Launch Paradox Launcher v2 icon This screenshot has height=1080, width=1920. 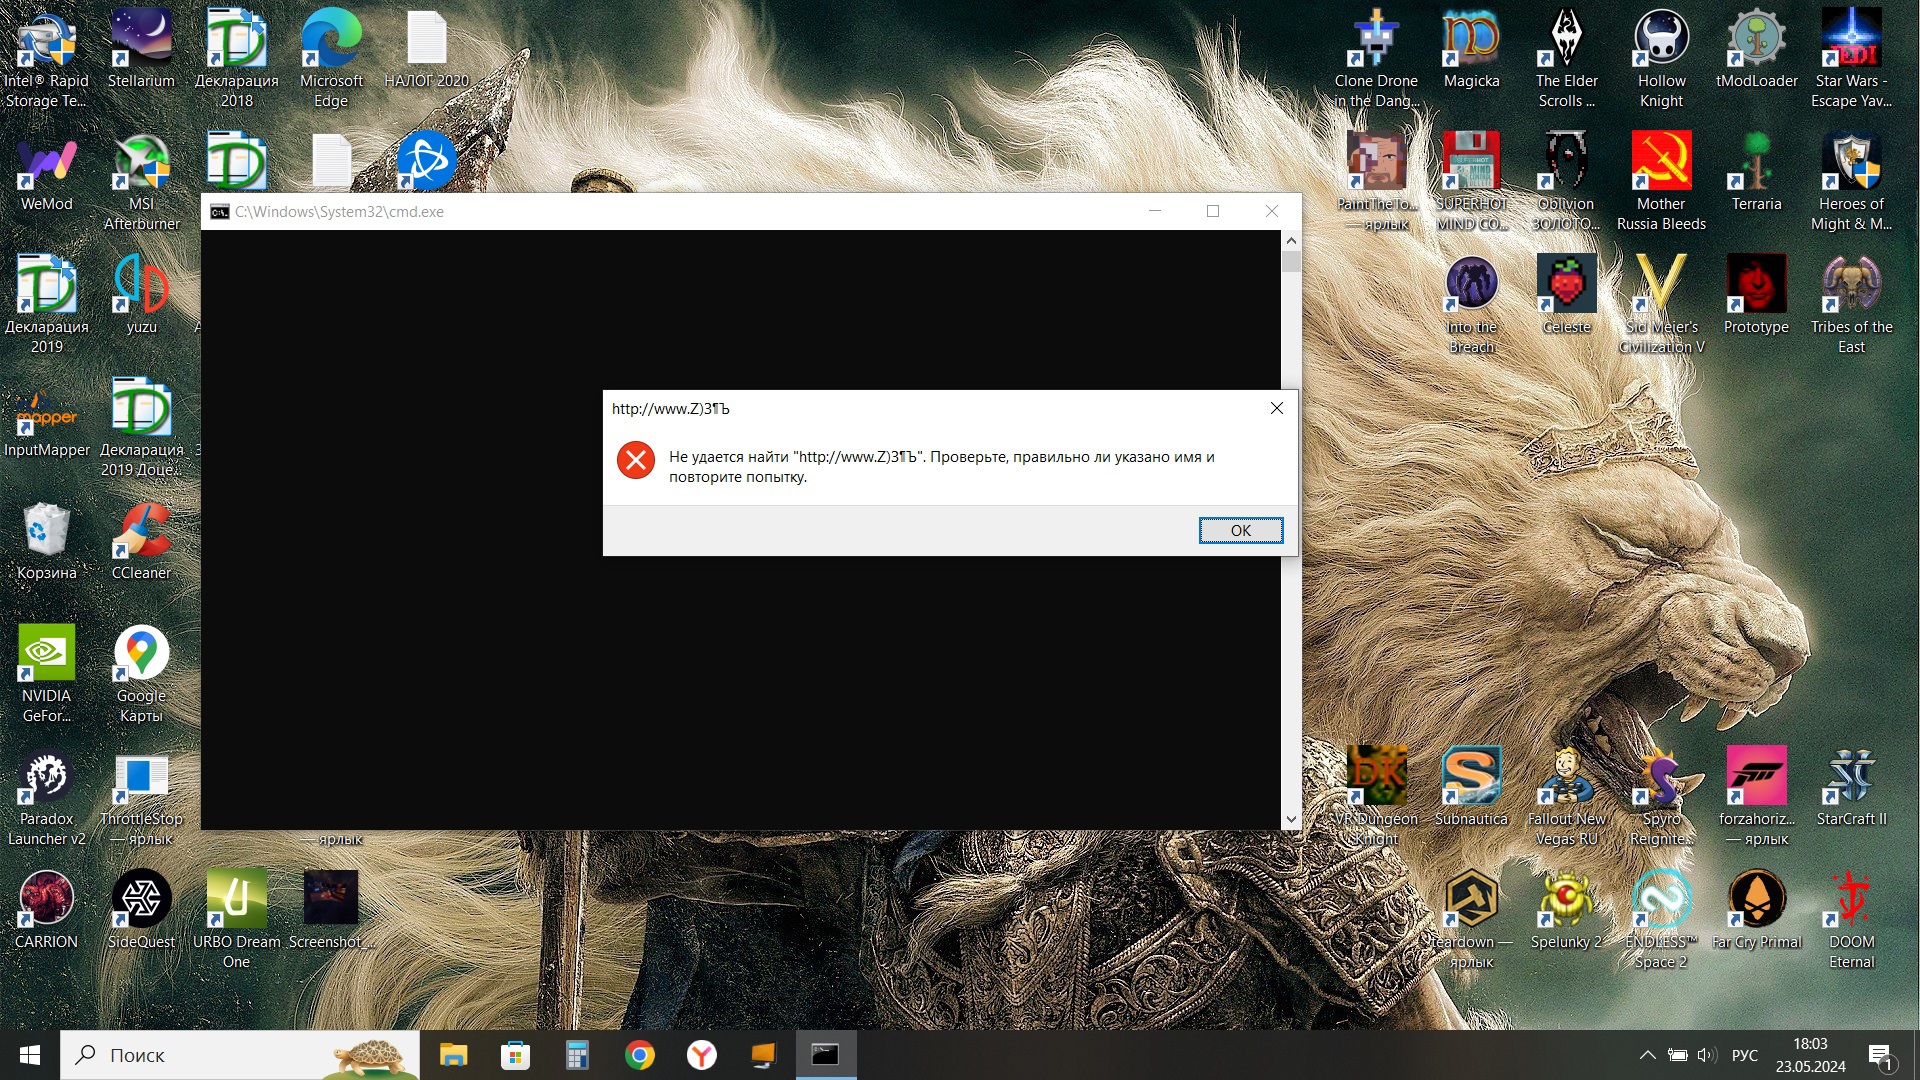(x=47, y=797)
